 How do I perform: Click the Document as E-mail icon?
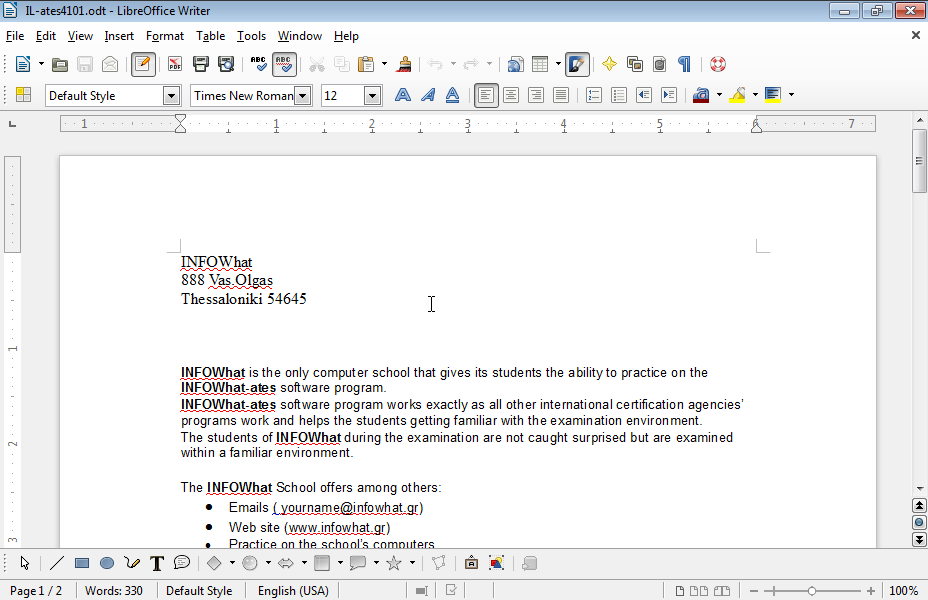[x=110, y=64]
